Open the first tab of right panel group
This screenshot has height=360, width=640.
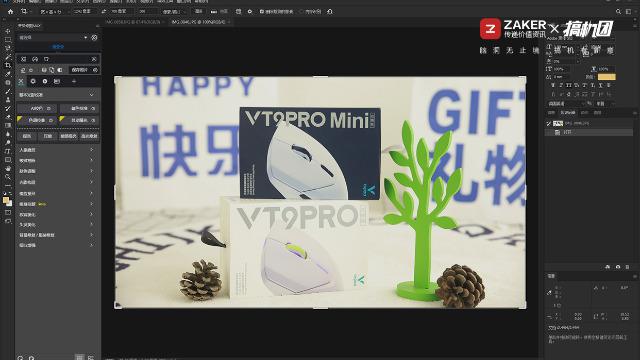point(551,113)
